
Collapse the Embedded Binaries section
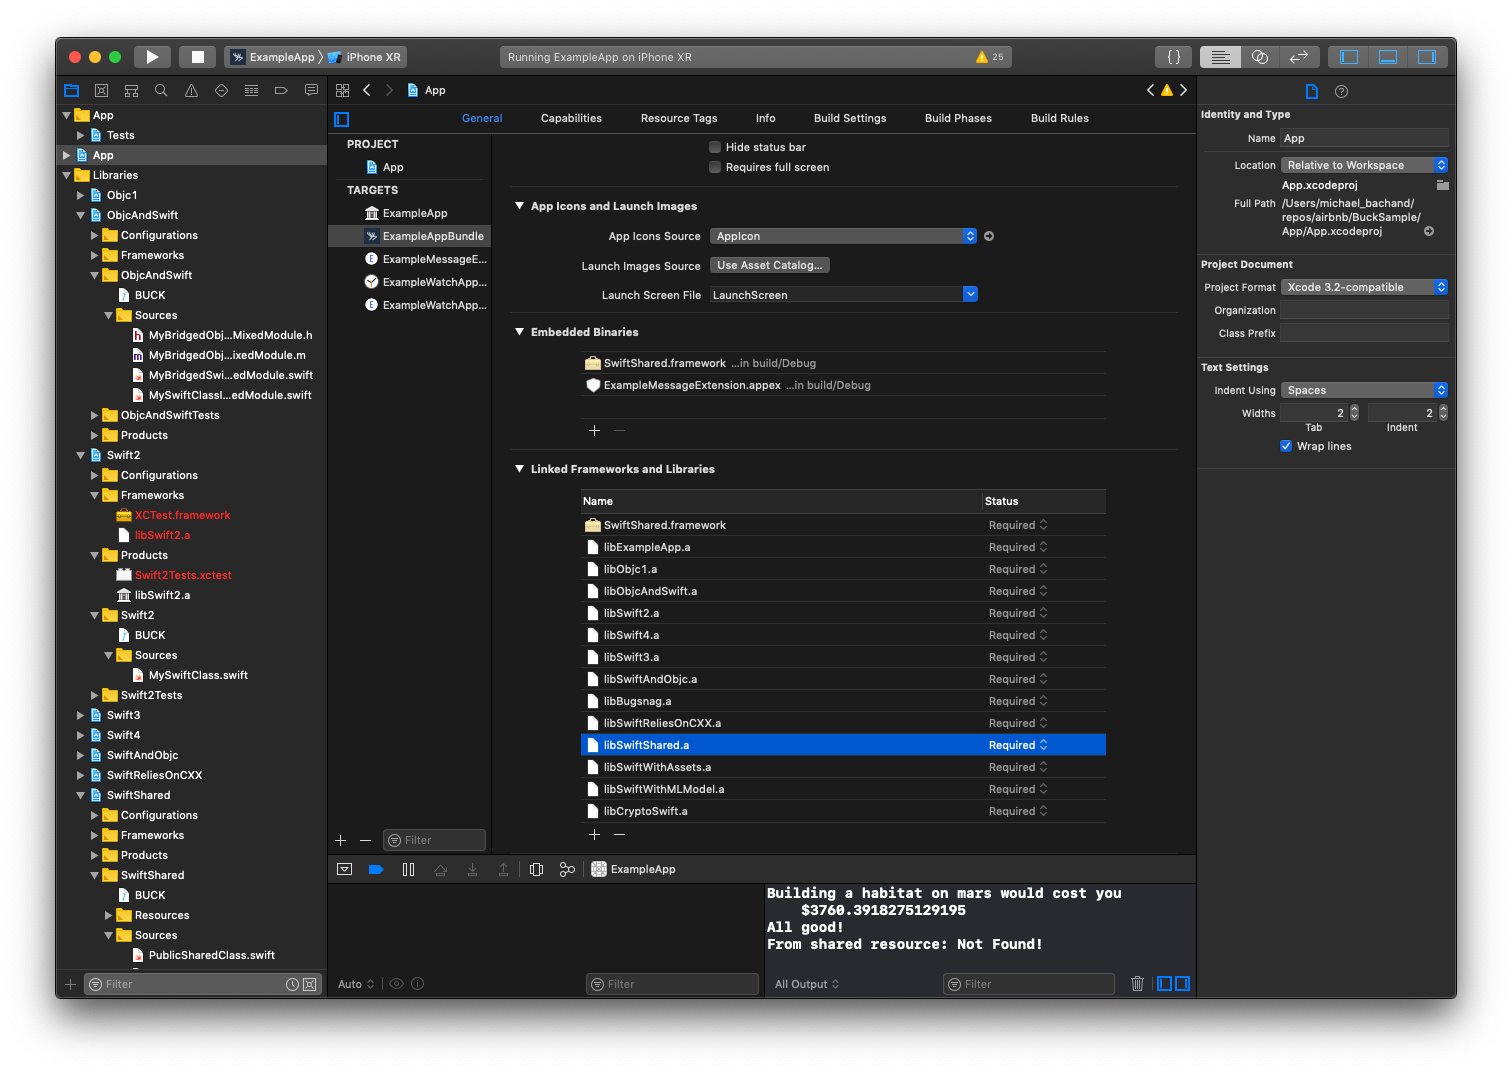(x=520, y=332)
